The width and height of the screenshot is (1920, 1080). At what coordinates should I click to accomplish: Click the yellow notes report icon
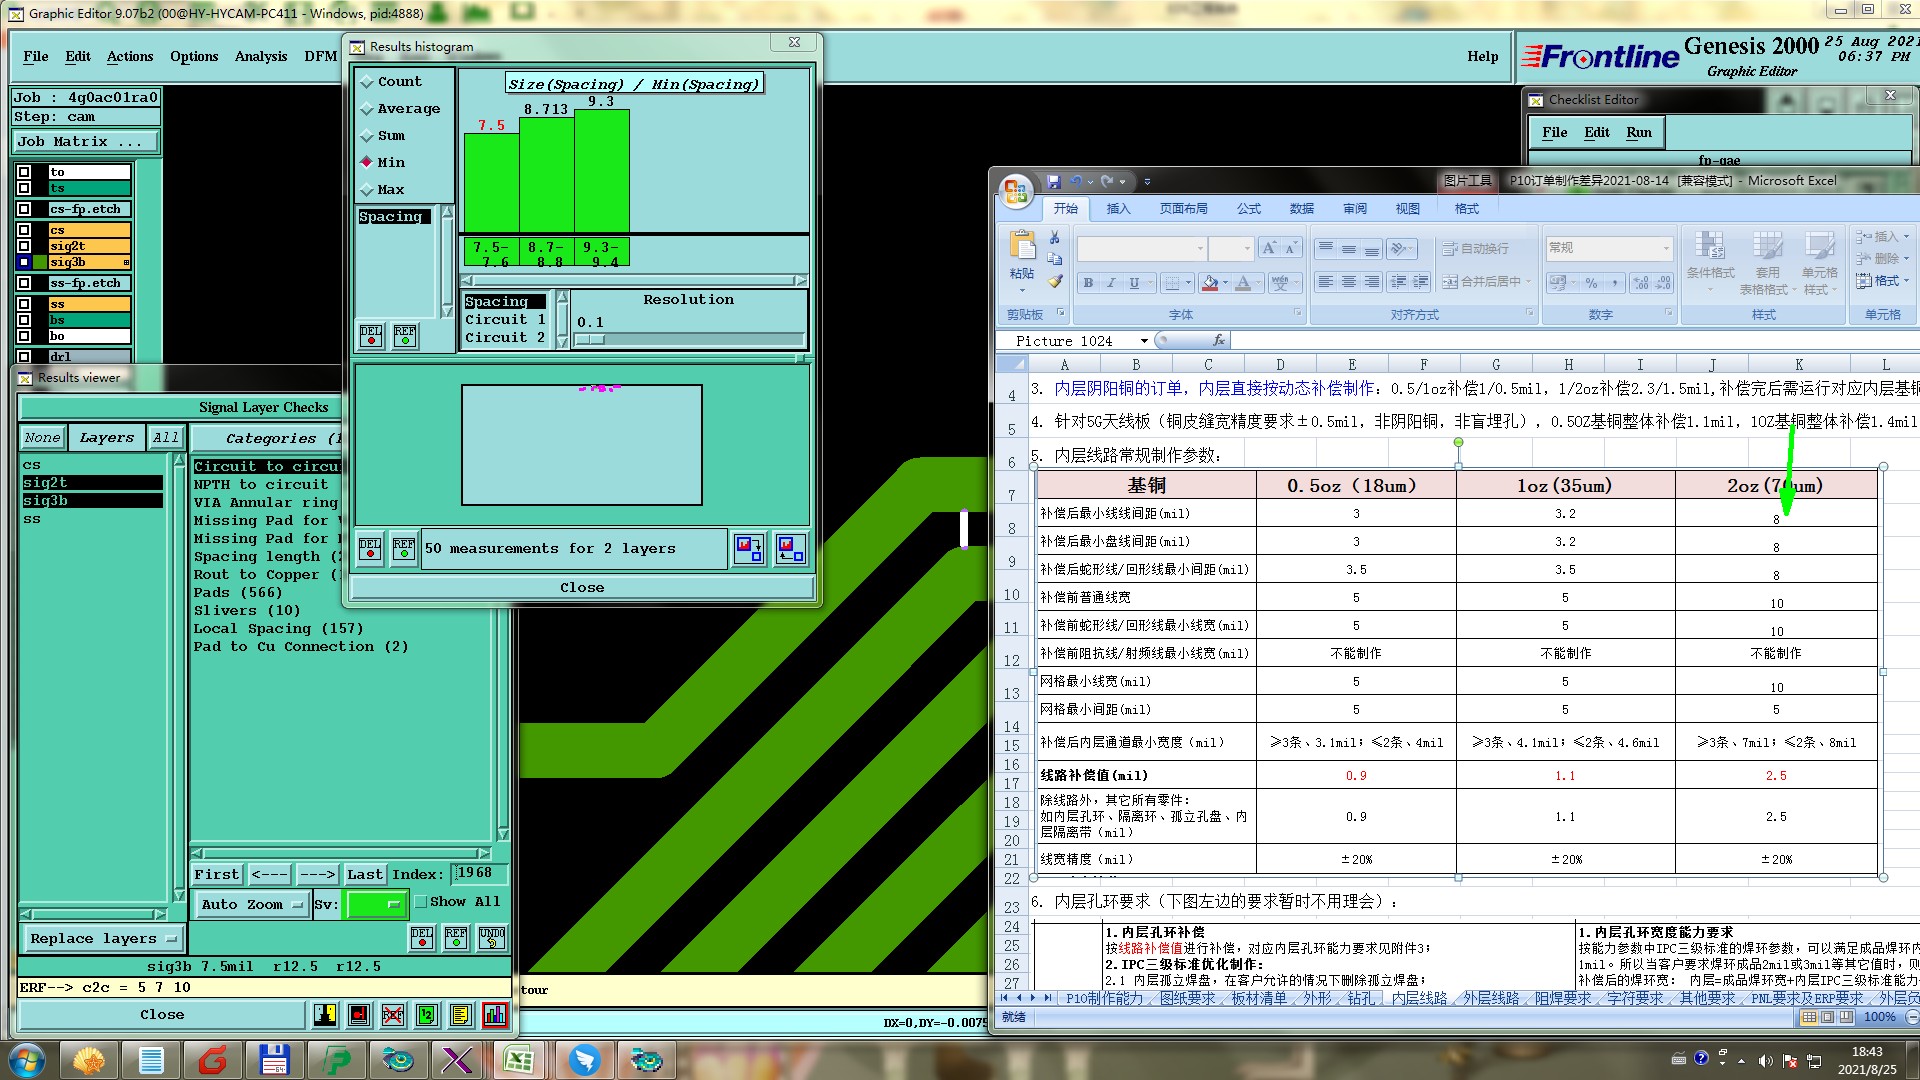[460, 1015]
